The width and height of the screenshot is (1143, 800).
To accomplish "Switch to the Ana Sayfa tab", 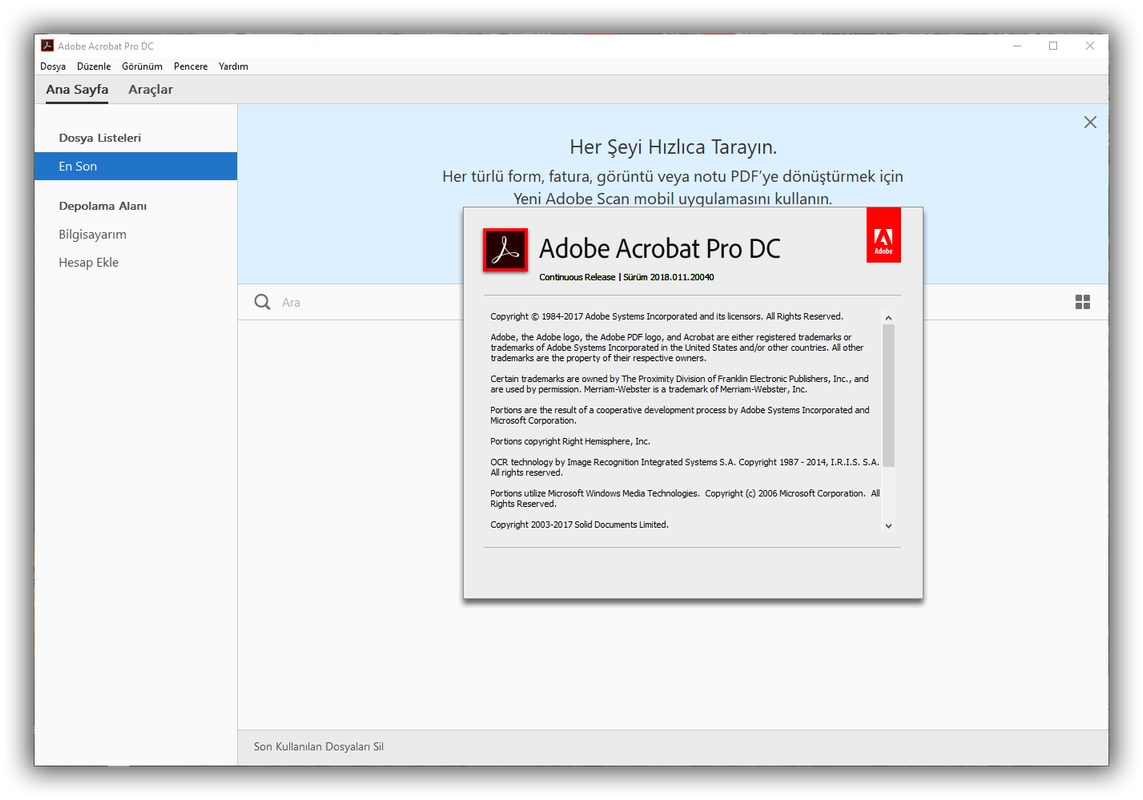I will 77,90.
